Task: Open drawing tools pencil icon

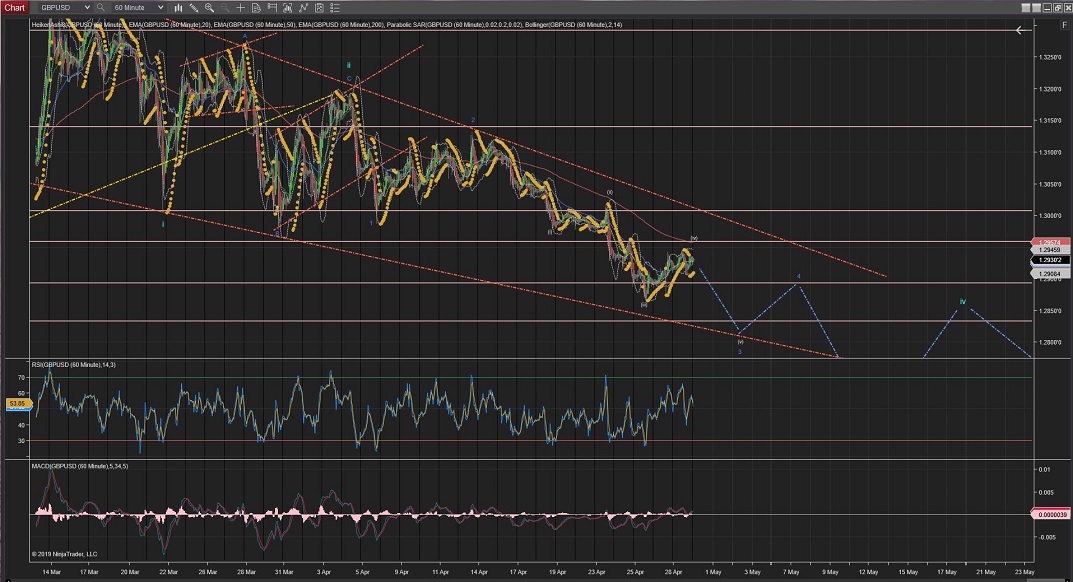Action: click(194, 7)
